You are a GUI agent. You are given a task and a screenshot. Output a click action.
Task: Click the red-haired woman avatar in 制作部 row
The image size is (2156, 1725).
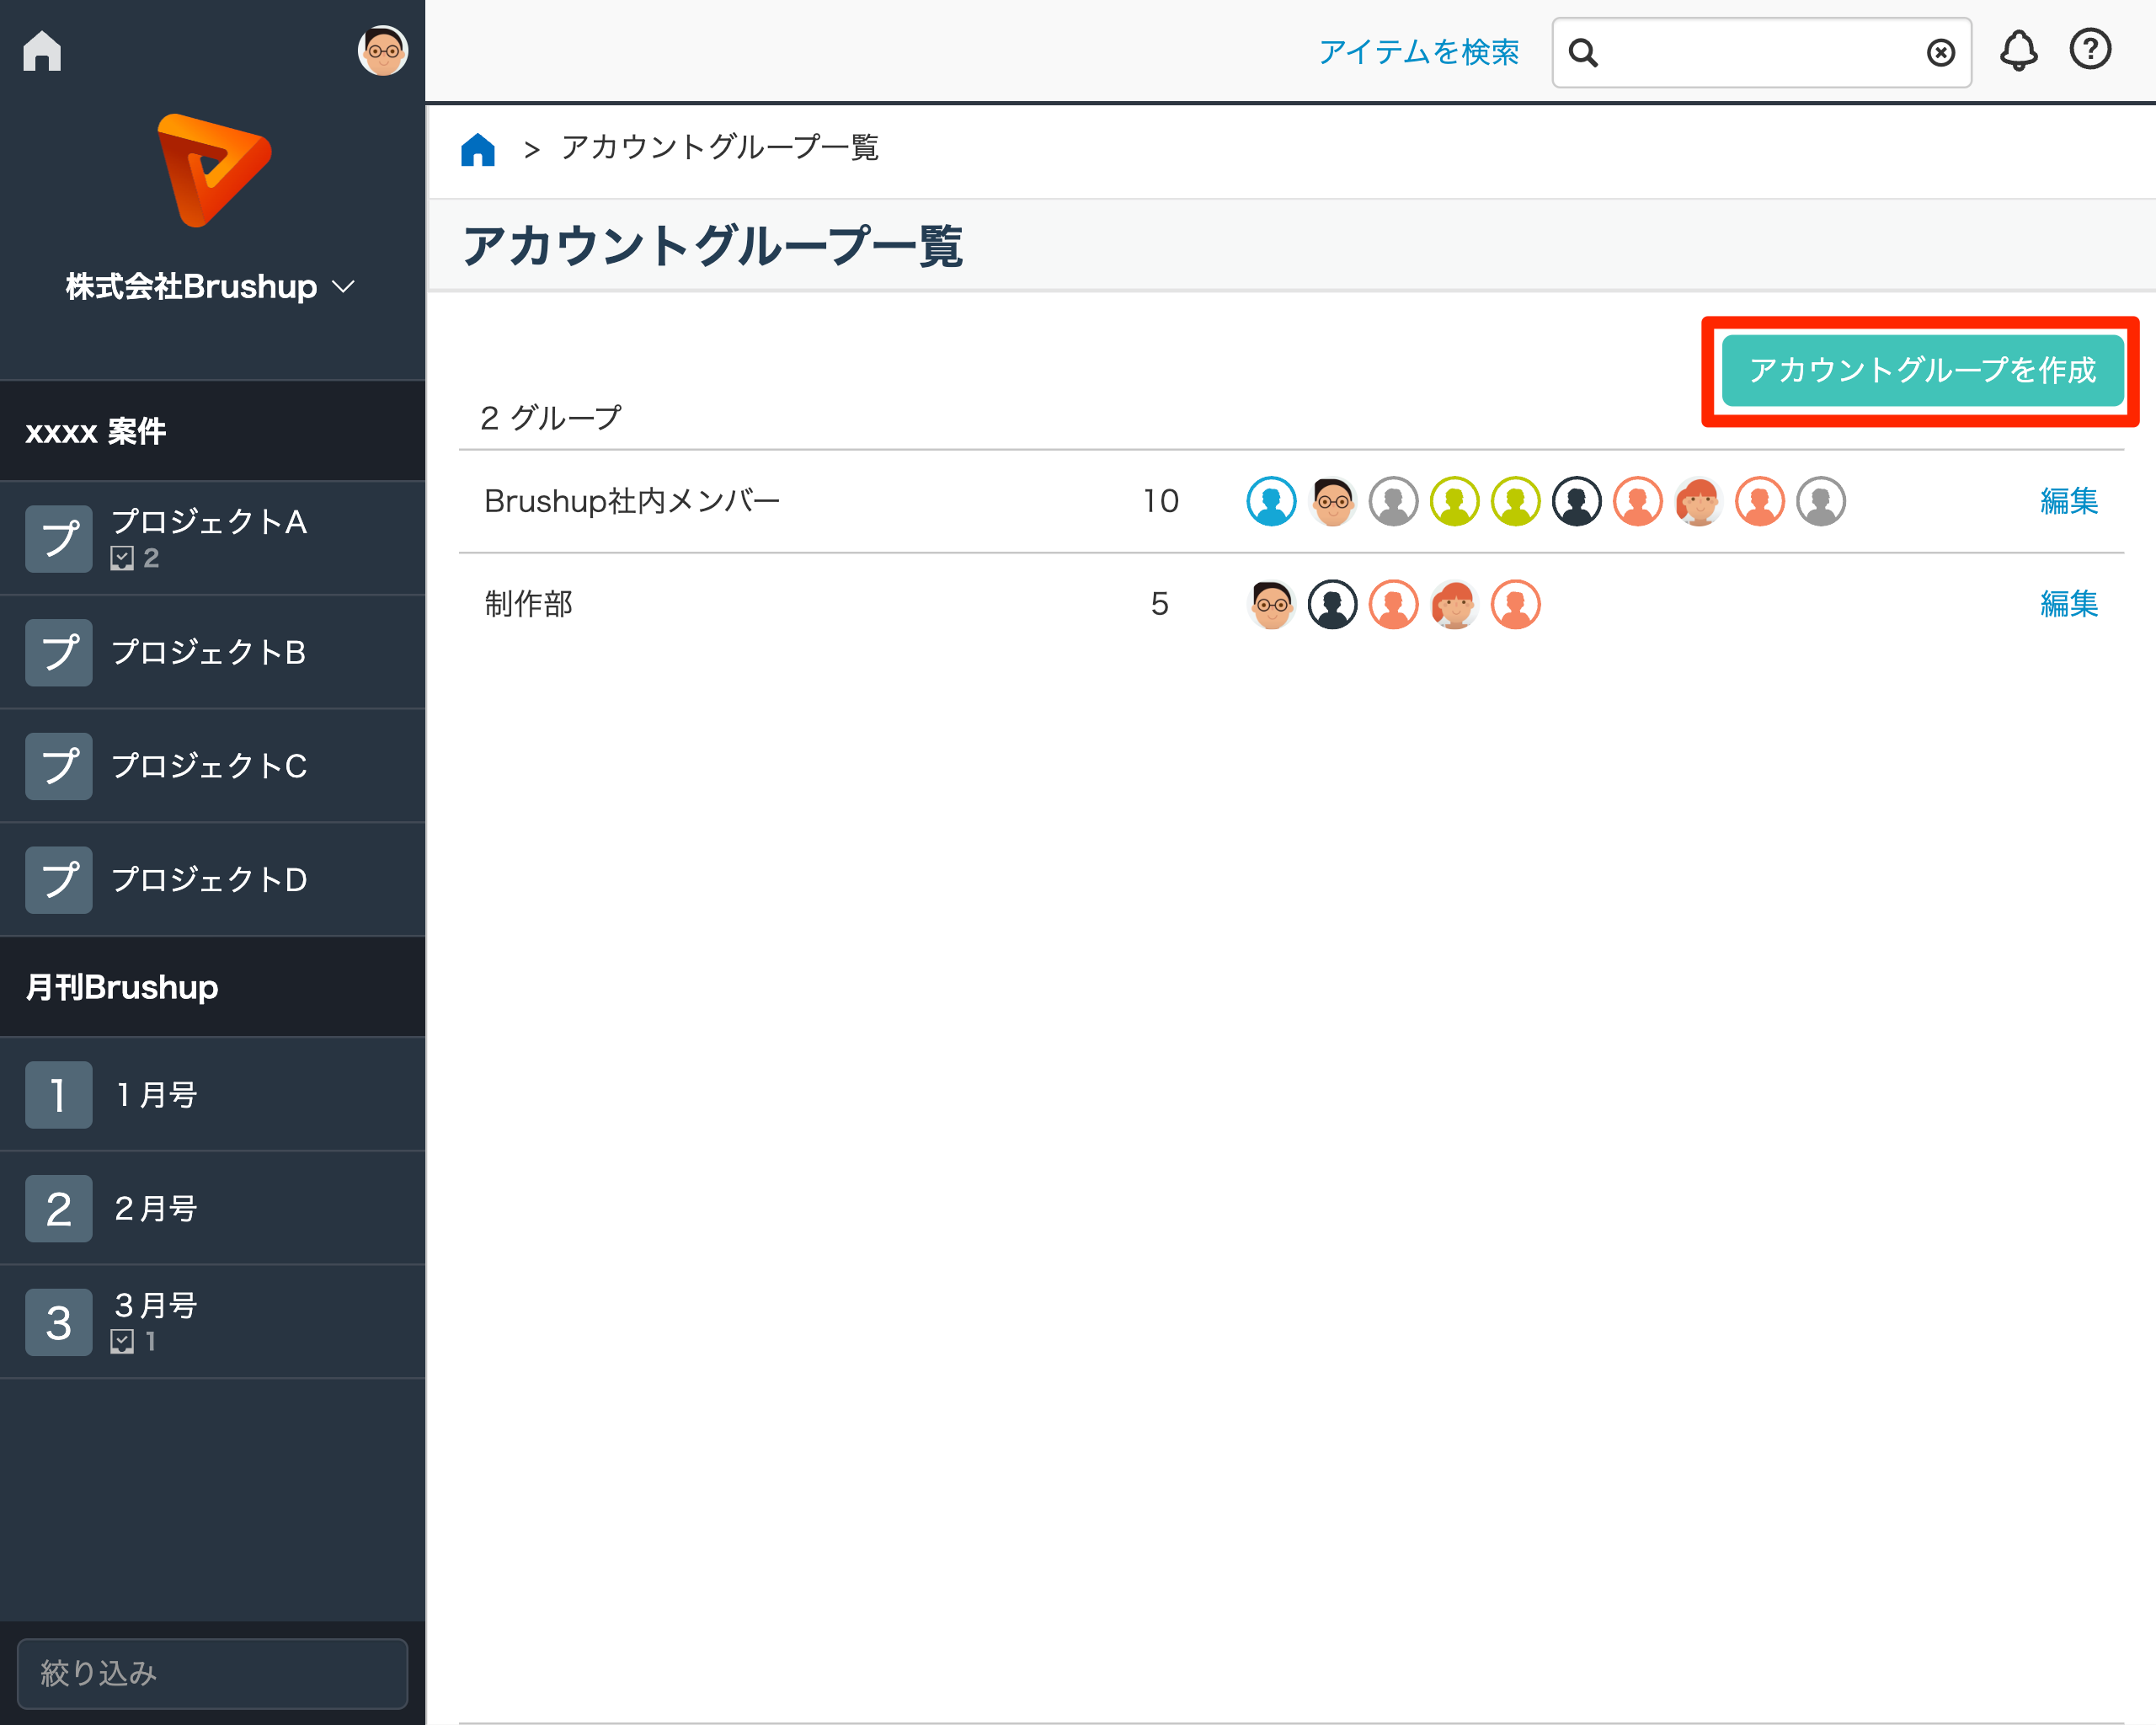tap(1454, 604)
